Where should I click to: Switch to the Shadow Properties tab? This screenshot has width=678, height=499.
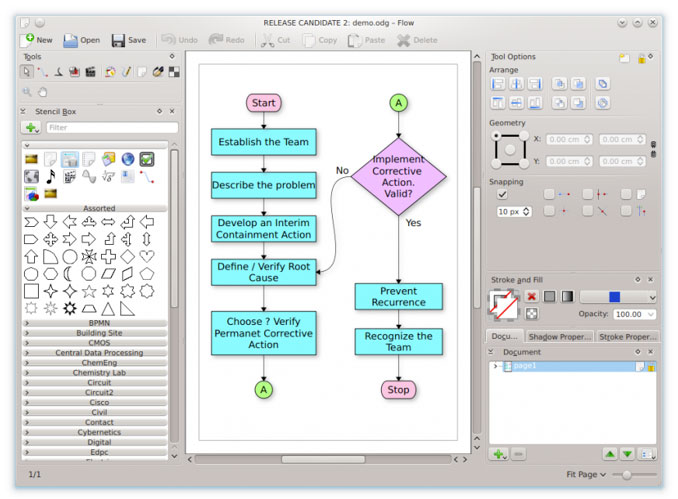pyautogui.click(x=558, y=337)
